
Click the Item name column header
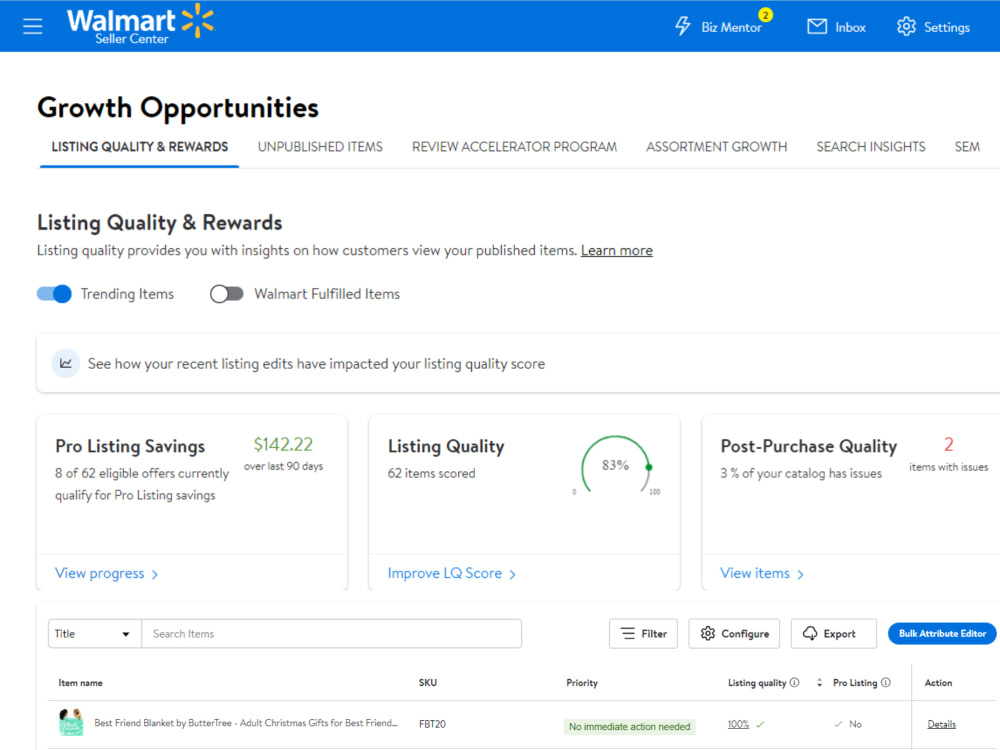80,682
